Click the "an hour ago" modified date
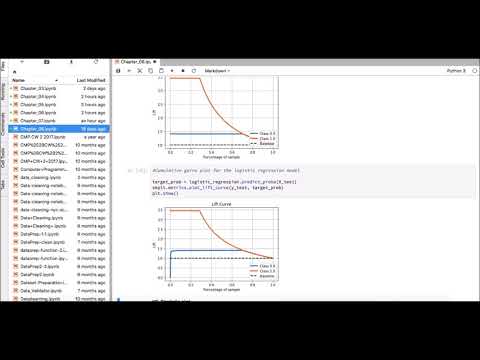The height and width of the screenshot is (360, 480). pyautogui.click(x=93, y=121)
